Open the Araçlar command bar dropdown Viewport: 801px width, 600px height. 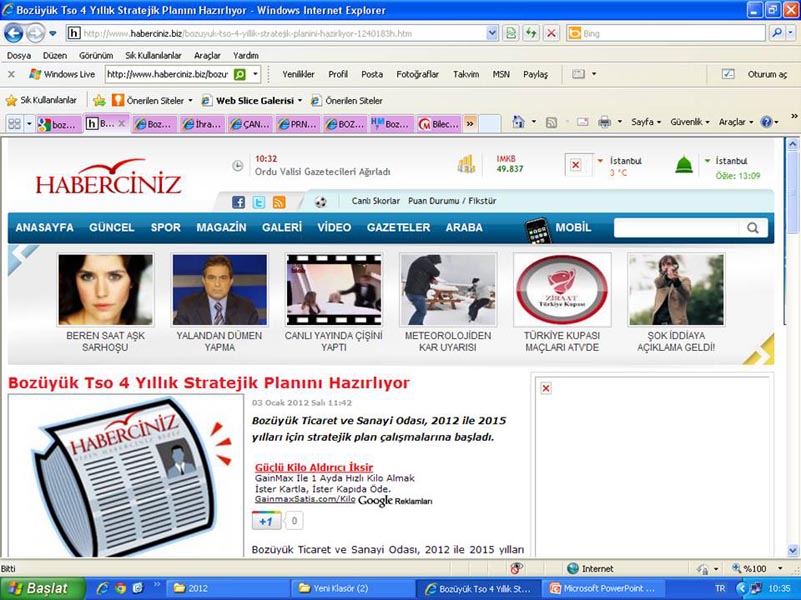tap(736, 122)
